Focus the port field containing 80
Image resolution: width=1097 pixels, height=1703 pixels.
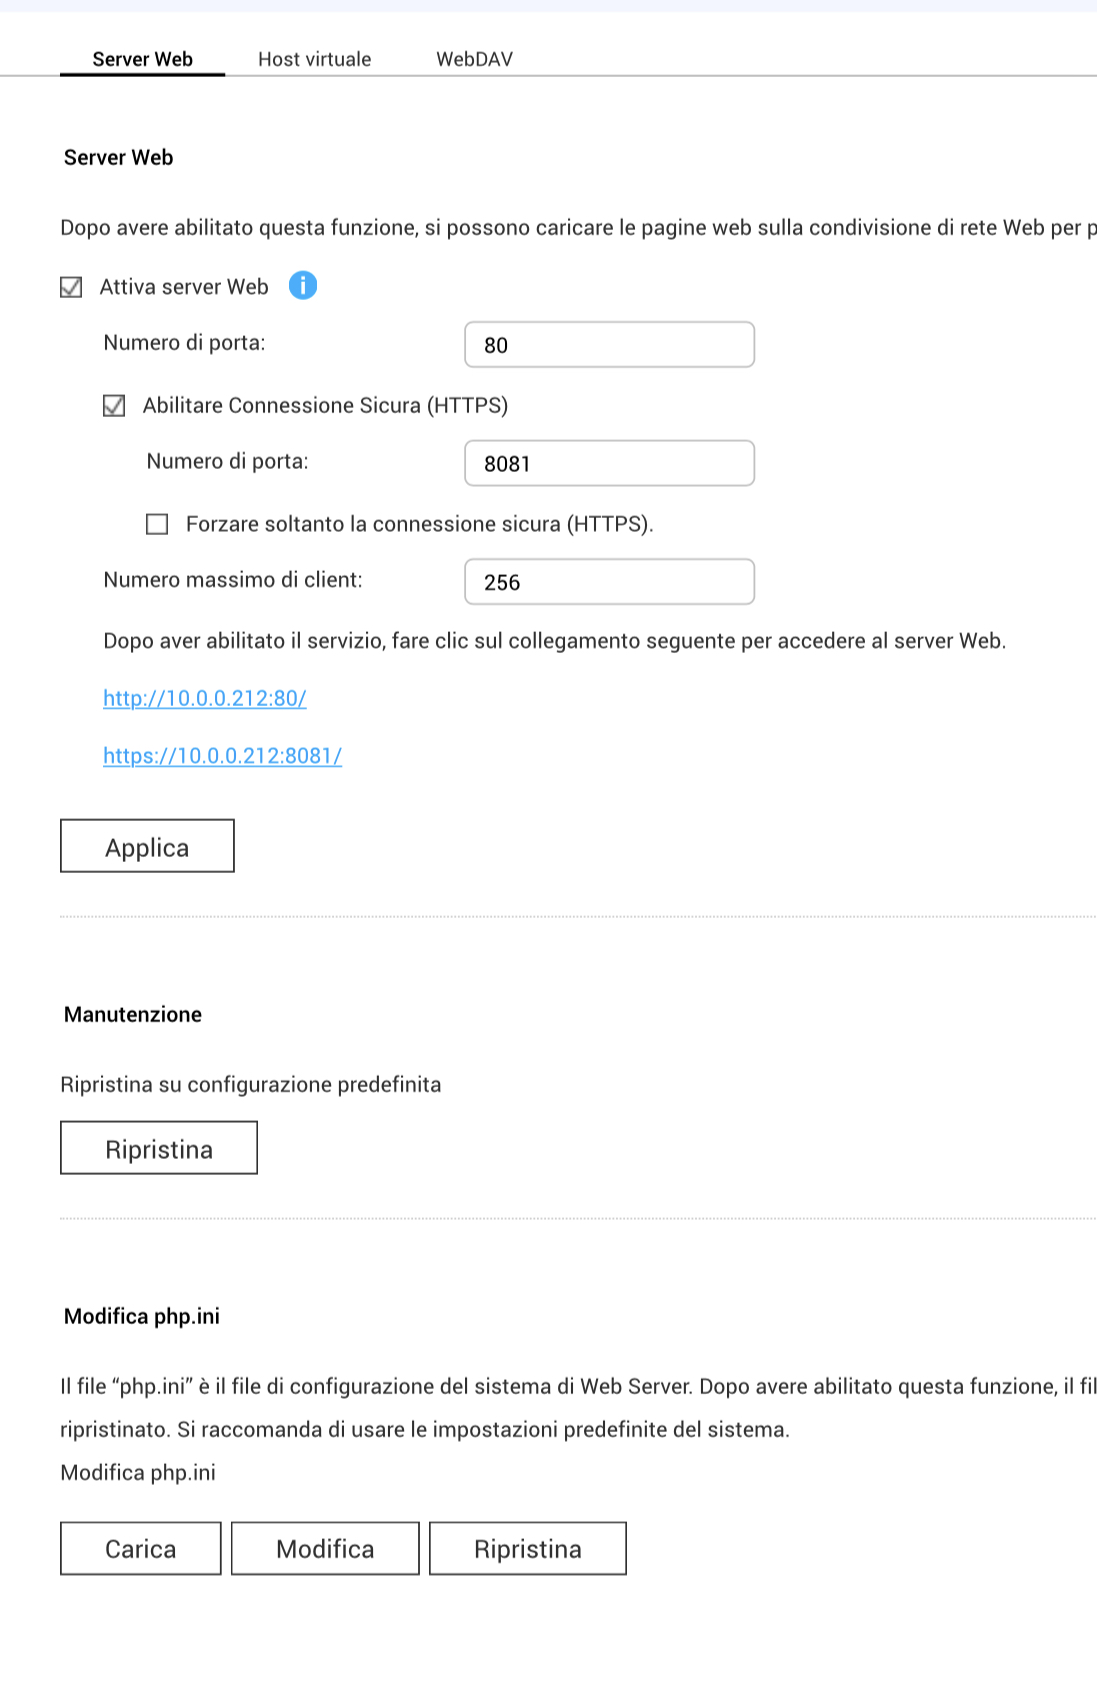pos(609,345)
